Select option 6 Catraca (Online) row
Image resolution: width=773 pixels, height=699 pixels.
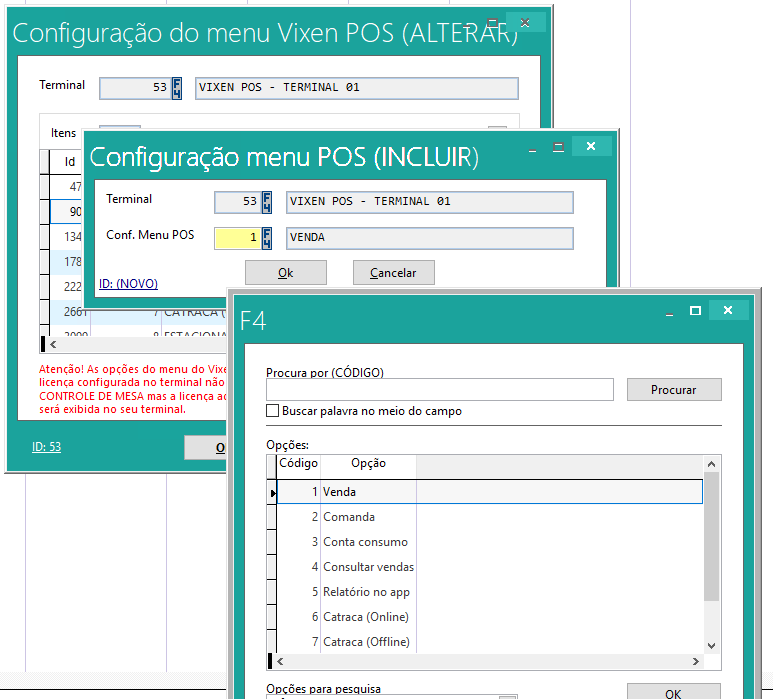coord(490,617)
